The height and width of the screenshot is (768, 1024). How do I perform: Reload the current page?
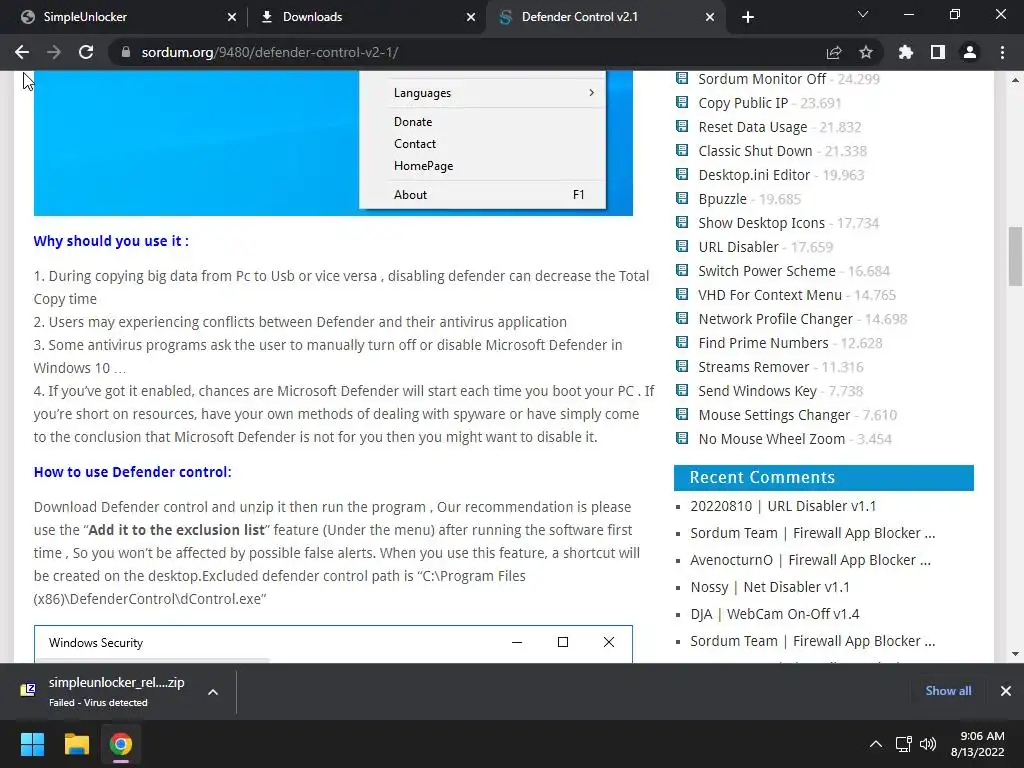[x=86, y=52]
